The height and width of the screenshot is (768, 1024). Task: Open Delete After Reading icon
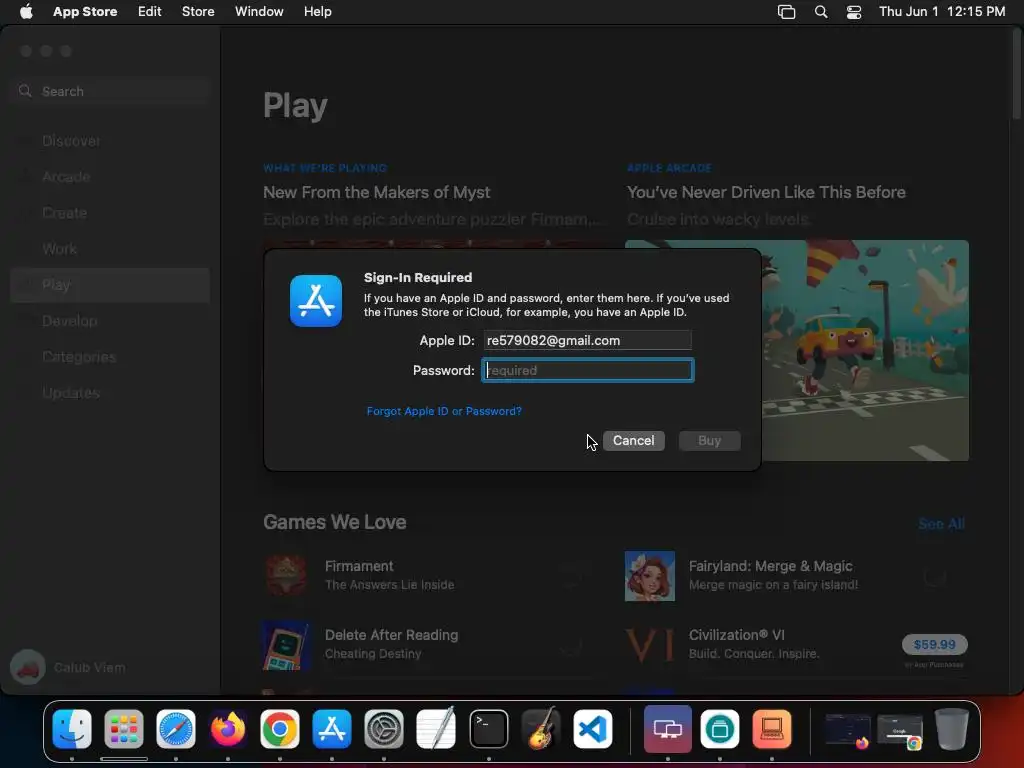pos(286,645)
